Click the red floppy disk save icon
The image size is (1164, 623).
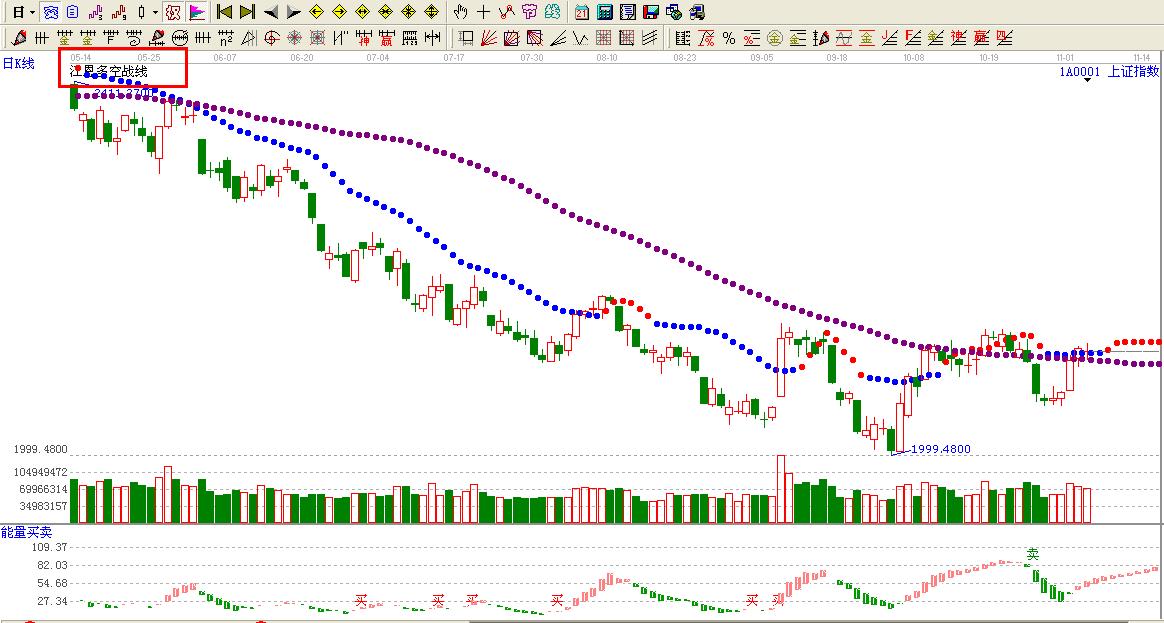[651, 12]
